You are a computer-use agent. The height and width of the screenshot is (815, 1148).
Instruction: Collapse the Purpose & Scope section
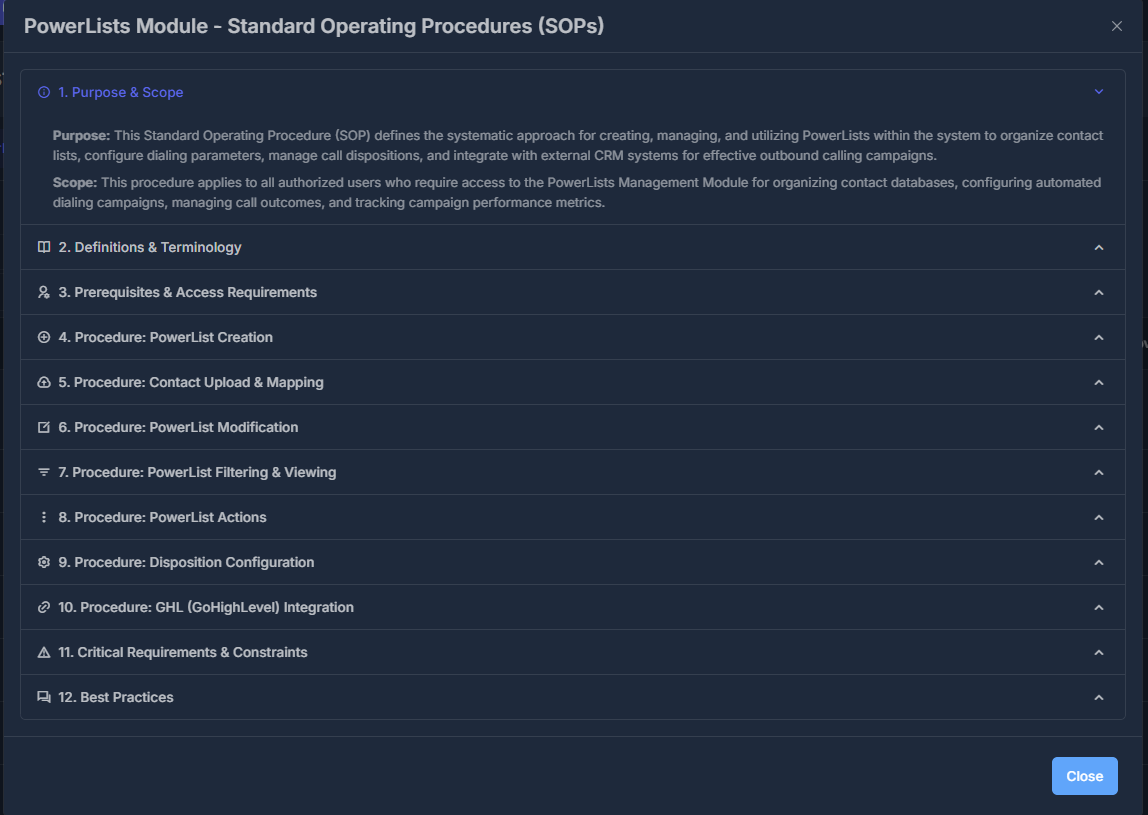point(1098,91)
